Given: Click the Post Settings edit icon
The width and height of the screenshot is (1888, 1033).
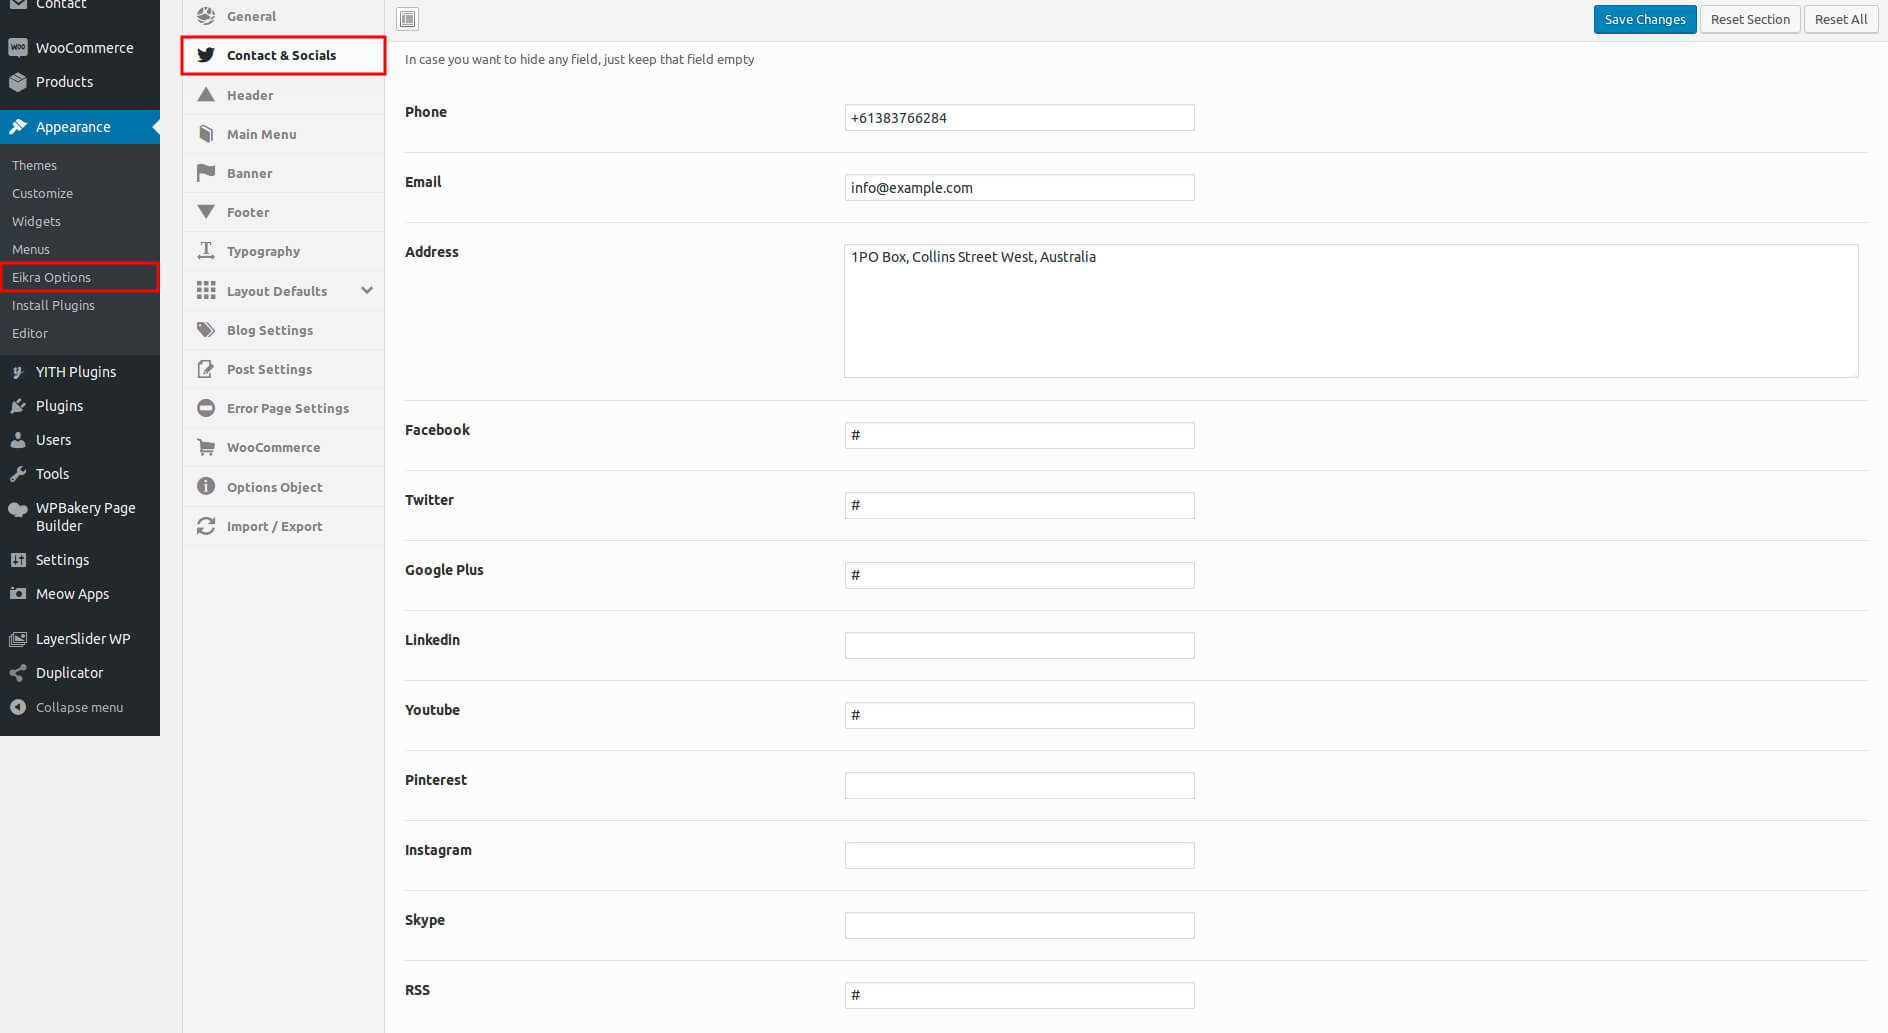Looking at the screenshot, I should click(206, 369).
